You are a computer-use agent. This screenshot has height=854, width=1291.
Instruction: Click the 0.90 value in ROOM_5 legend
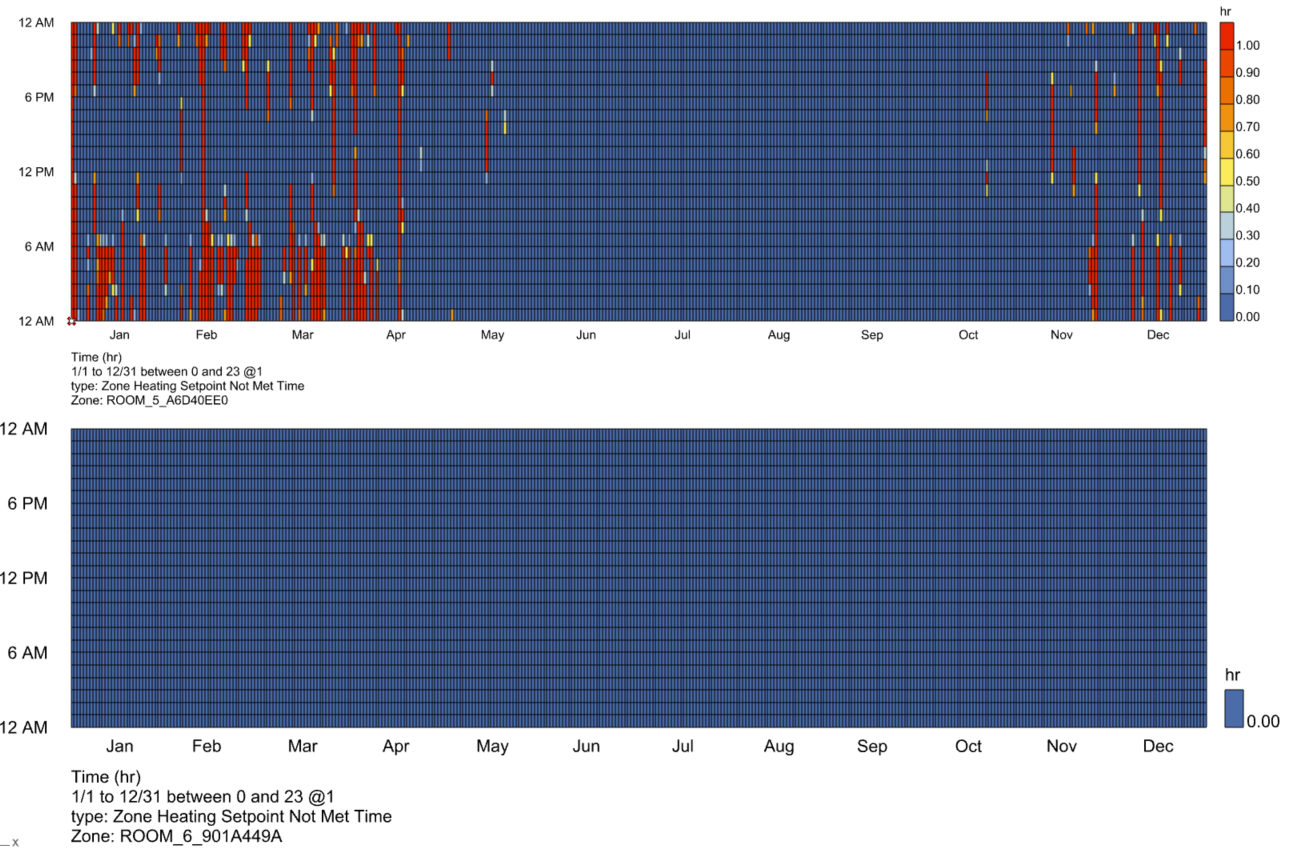pos(1247,73)
